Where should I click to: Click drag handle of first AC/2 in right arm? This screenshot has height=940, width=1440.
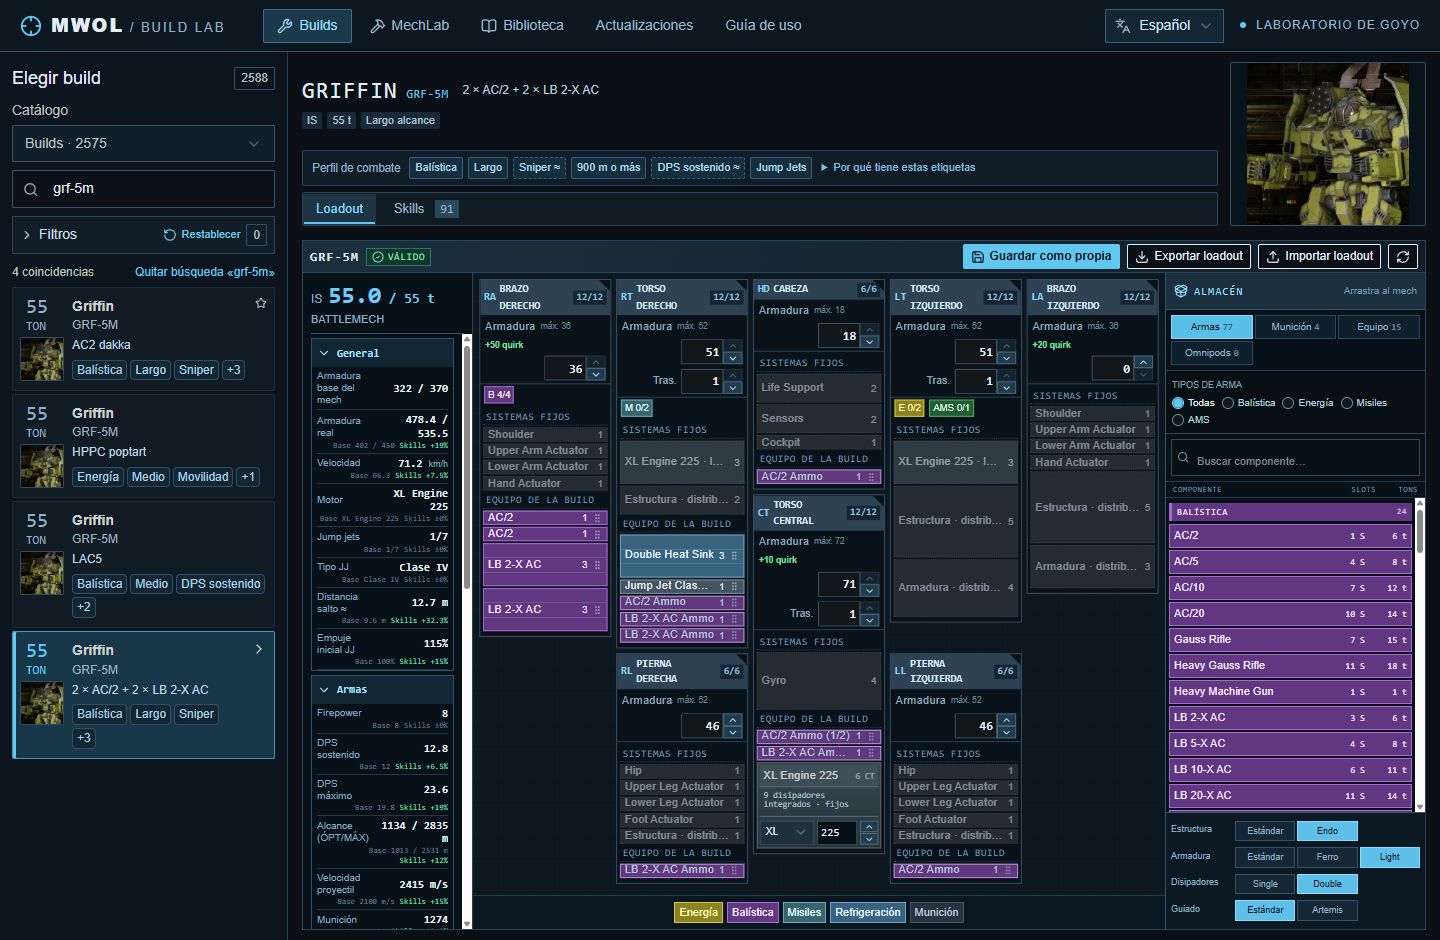point(598,518)
